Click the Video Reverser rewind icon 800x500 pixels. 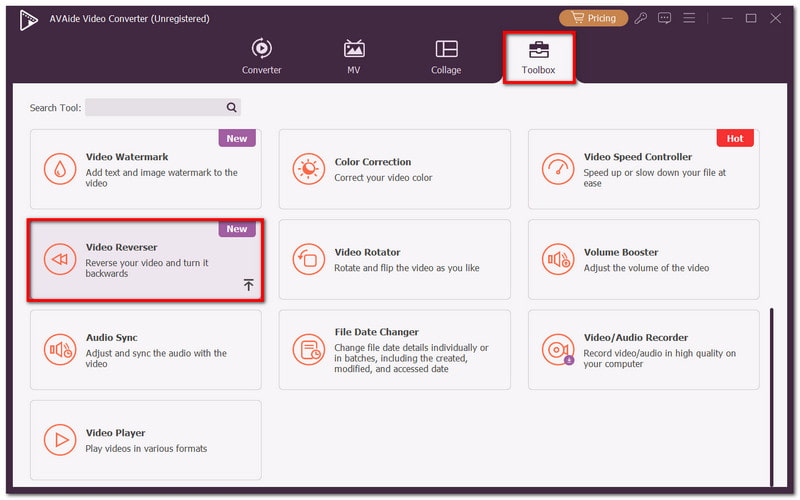(60, 260)
